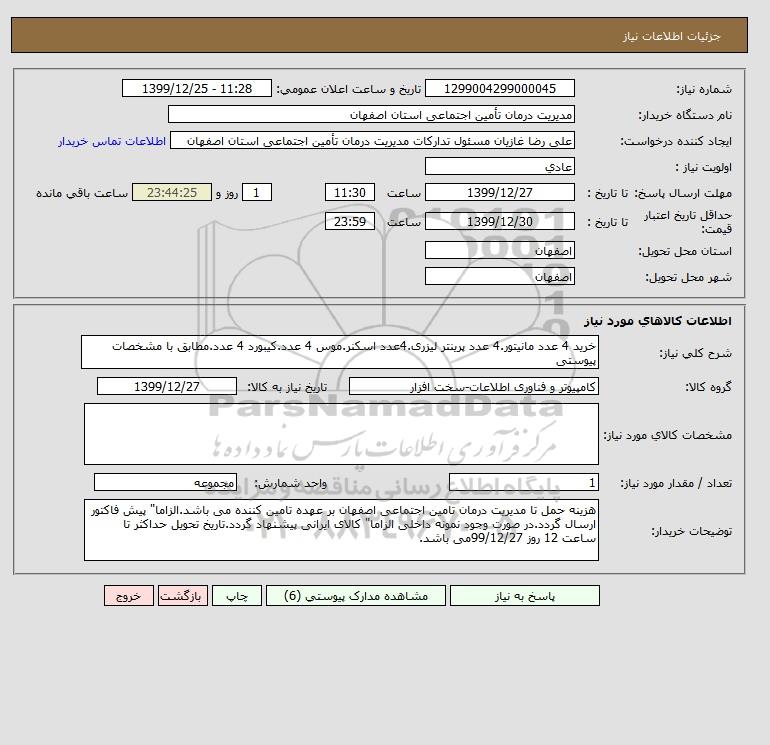Click the buyer notes text area

click(341, 530)
